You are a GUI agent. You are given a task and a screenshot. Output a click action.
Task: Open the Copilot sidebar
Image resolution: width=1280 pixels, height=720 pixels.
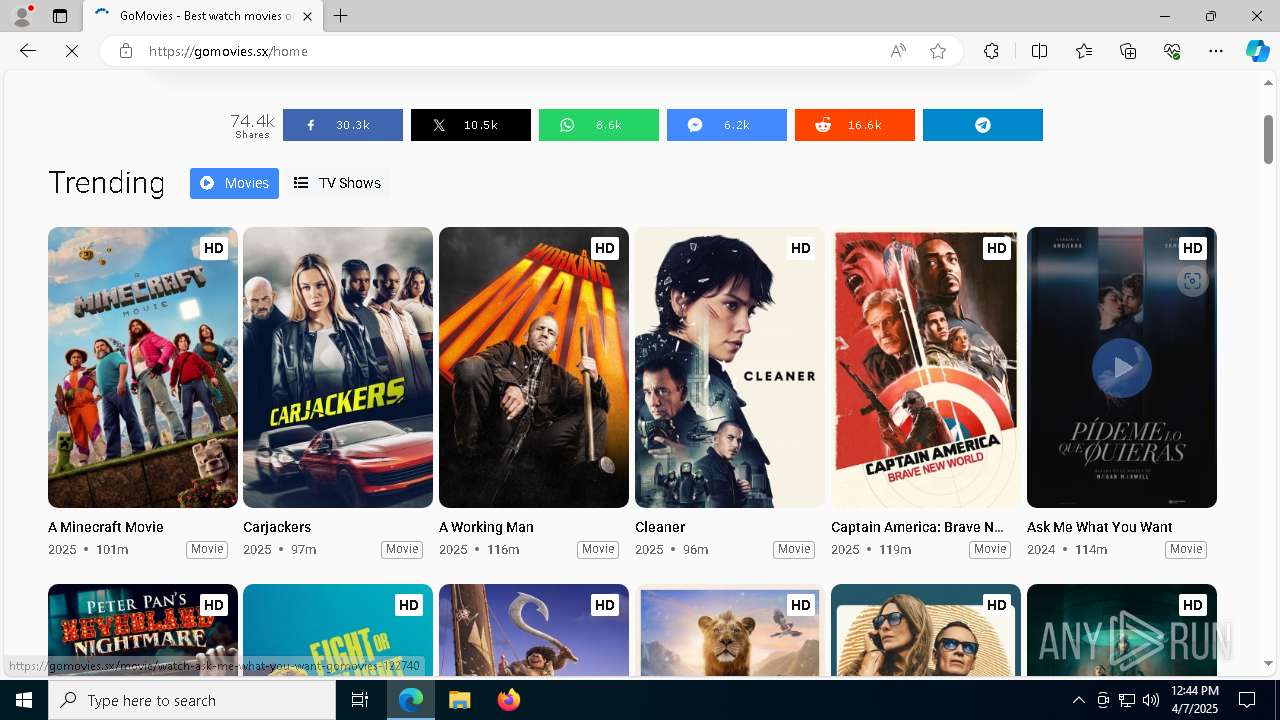1257,51
